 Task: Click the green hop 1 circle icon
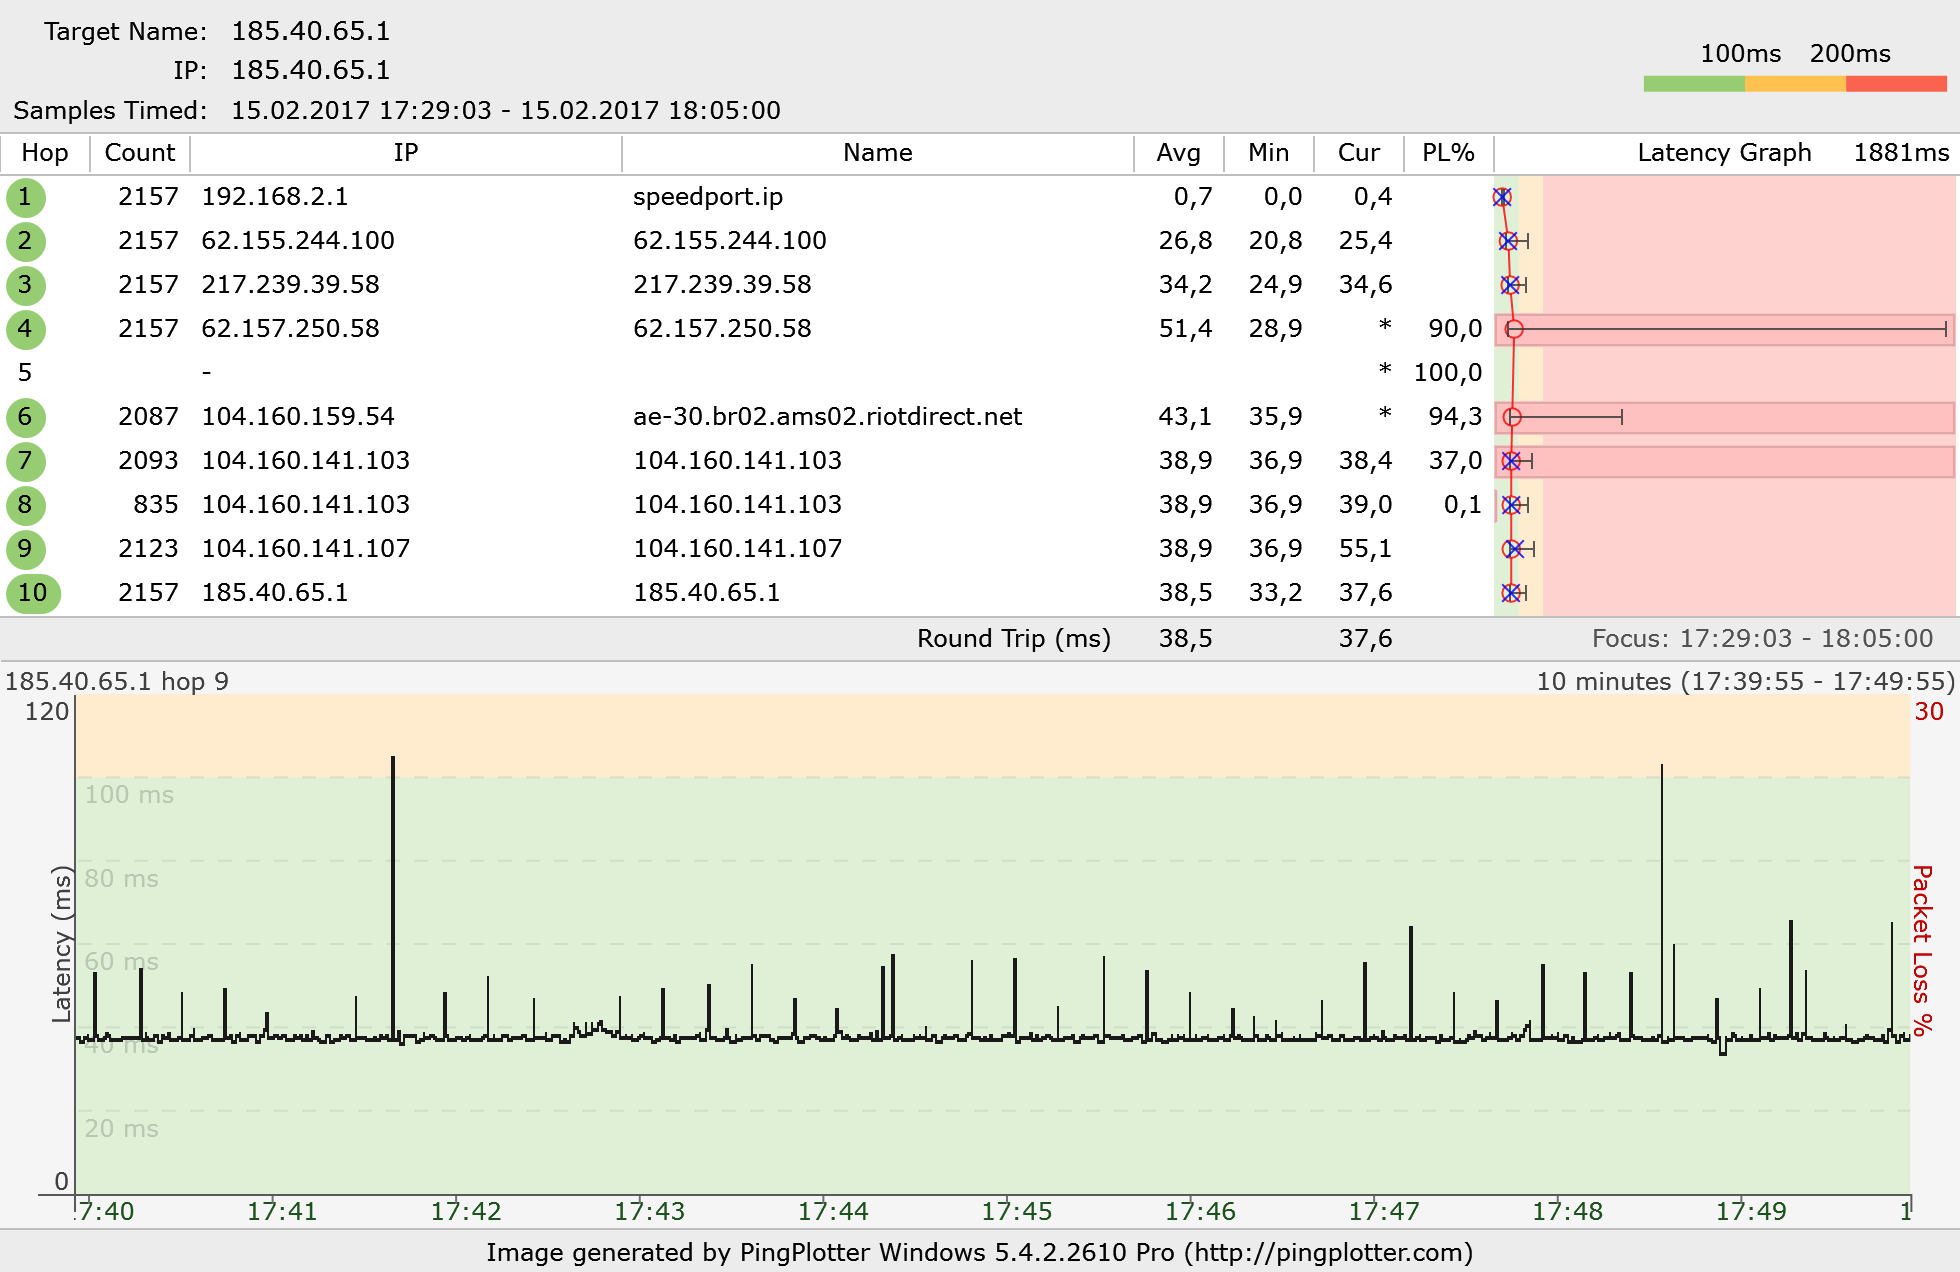[25, 197]
